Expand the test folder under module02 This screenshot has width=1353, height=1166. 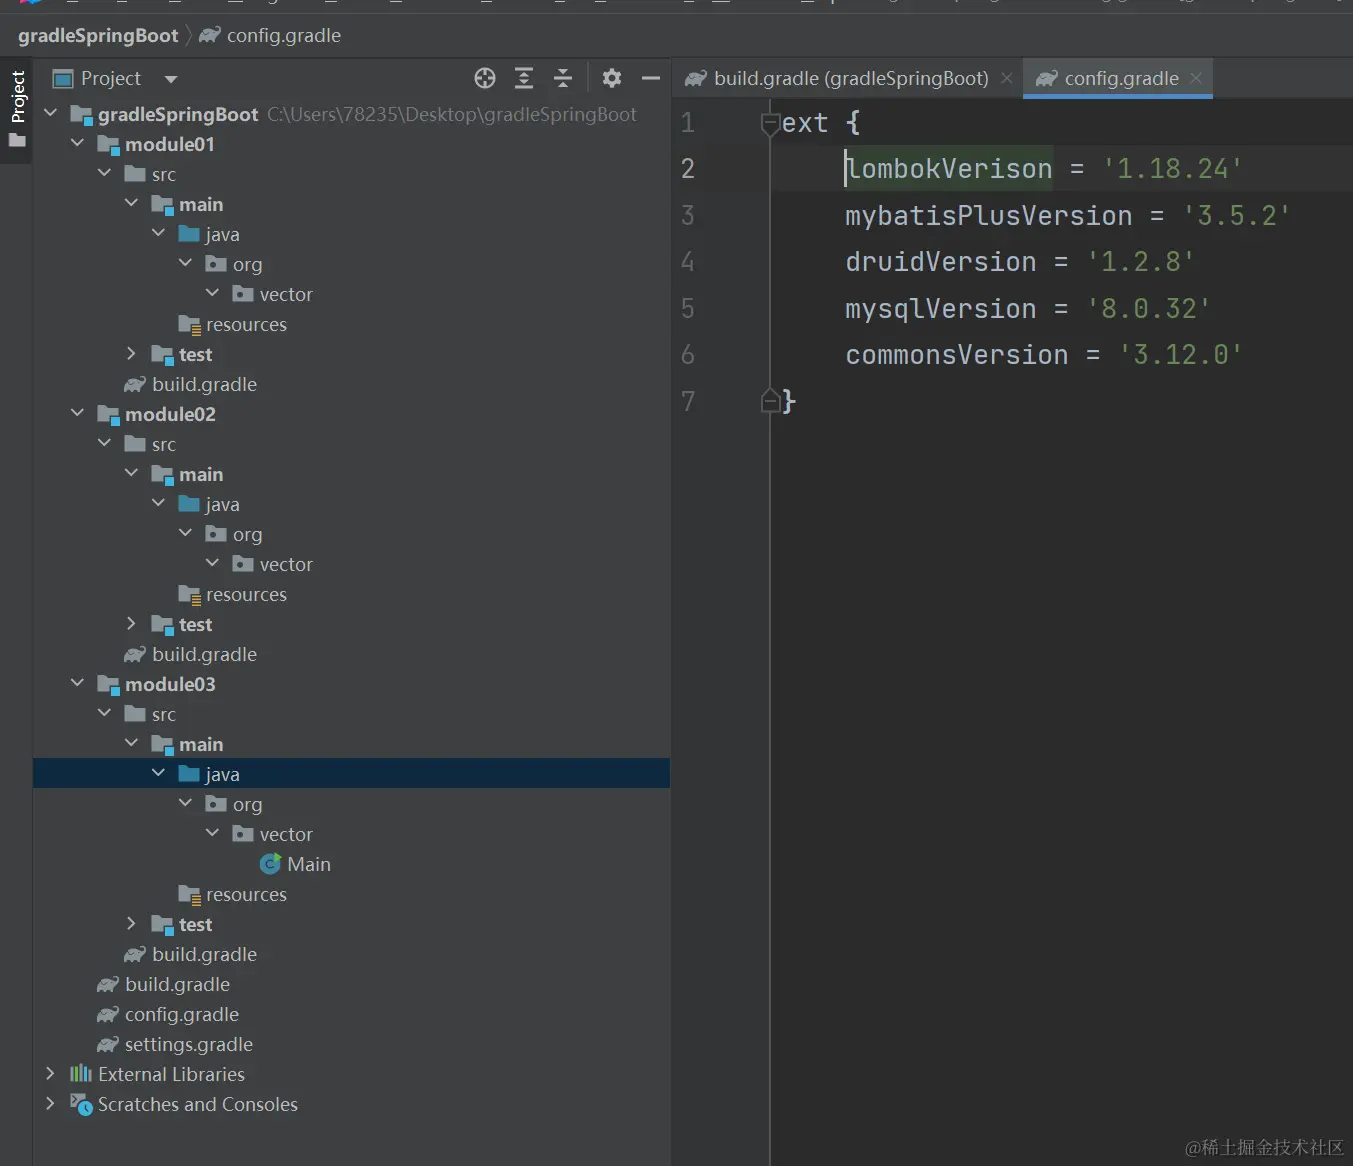click(131, 624)
